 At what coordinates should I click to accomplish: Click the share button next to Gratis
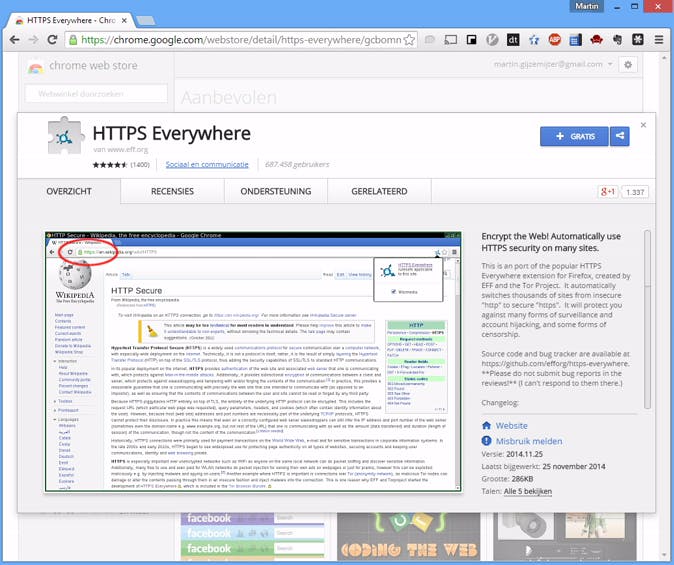click(619, 136)
